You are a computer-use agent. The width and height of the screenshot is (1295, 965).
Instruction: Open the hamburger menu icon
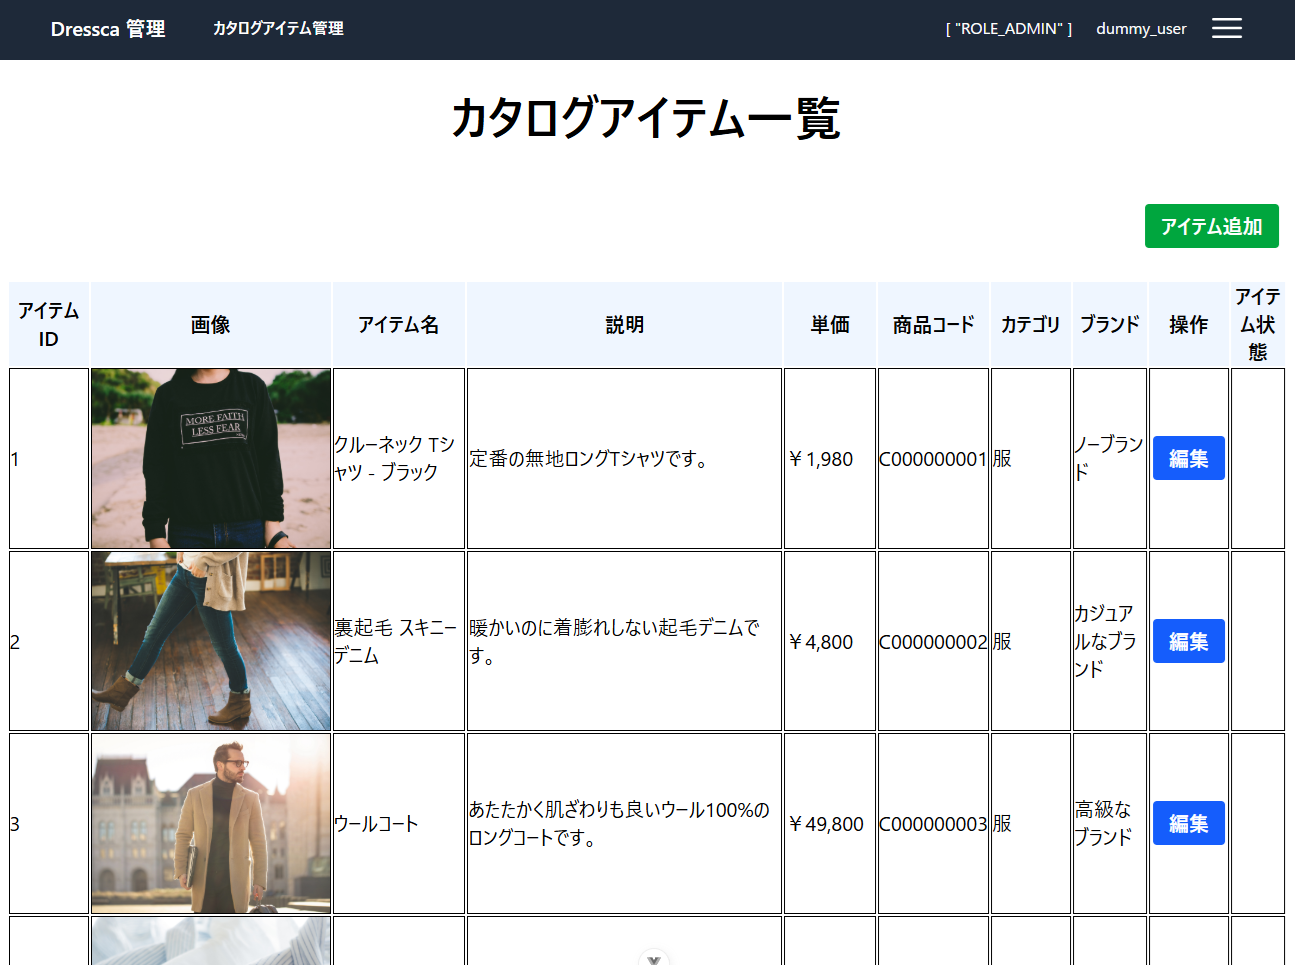1226,29
